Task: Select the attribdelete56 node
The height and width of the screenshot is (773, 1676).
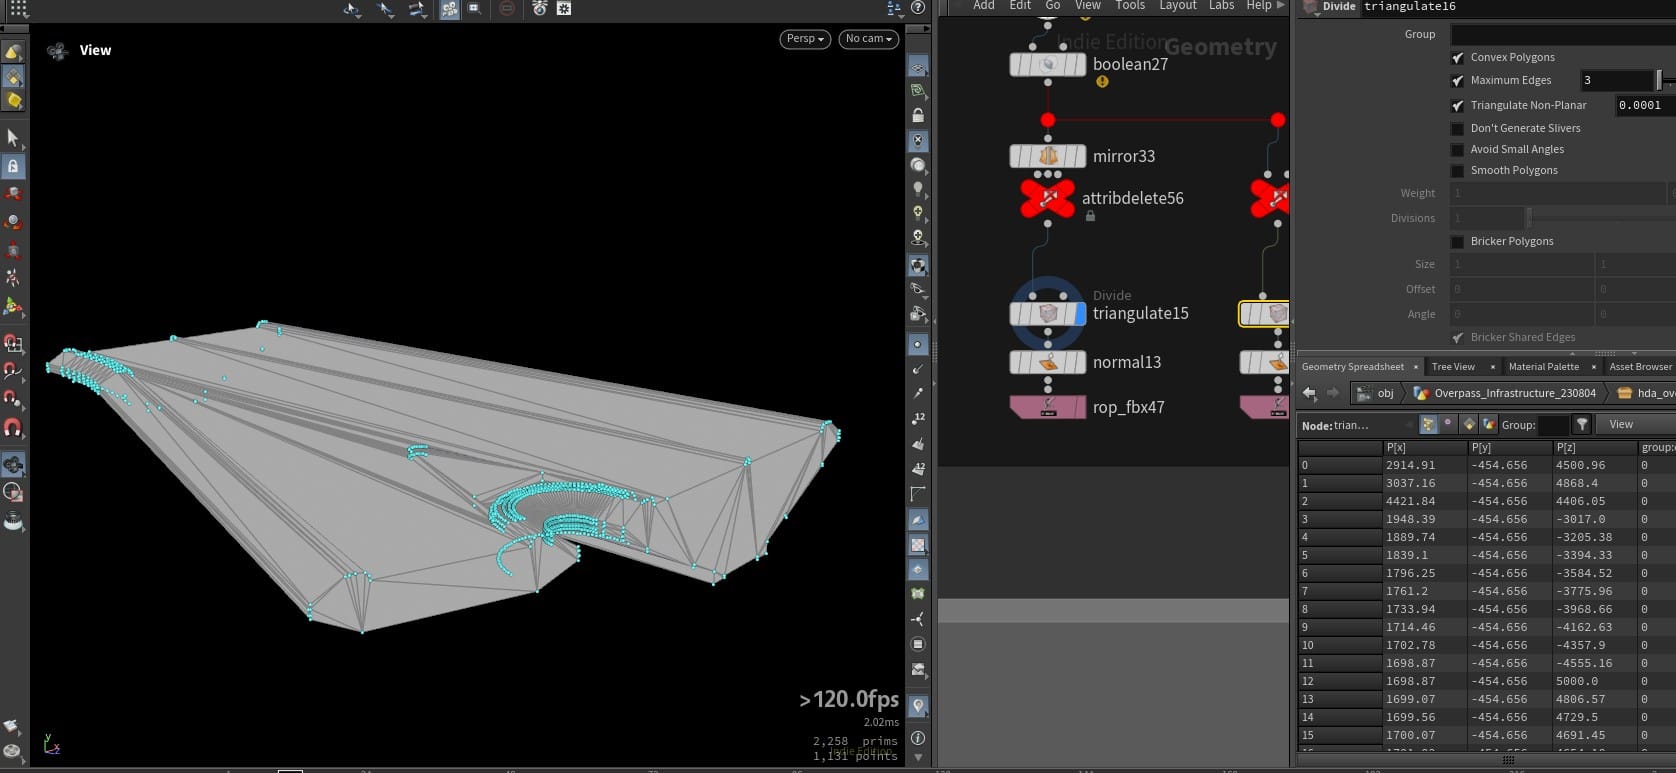Action: coord(1048,198)
